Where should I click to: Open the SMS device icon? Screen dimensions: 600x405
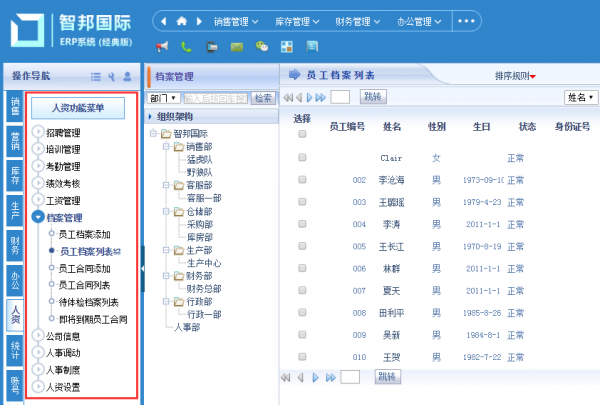212,47
